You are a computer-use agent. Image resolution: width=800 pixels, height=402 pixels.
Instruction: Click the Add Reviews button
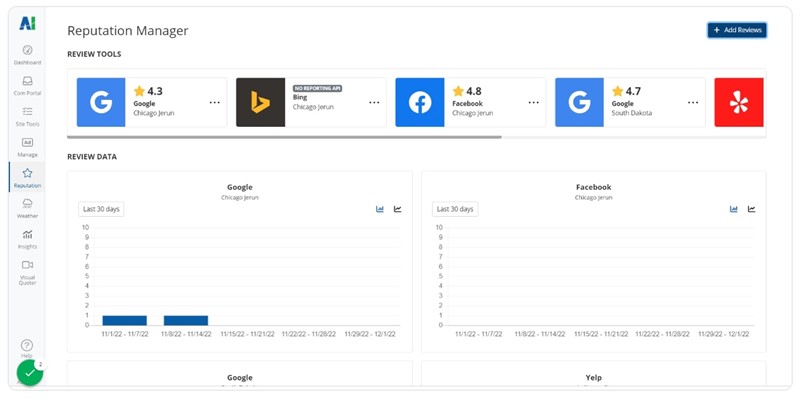click(x=737, y=30)
